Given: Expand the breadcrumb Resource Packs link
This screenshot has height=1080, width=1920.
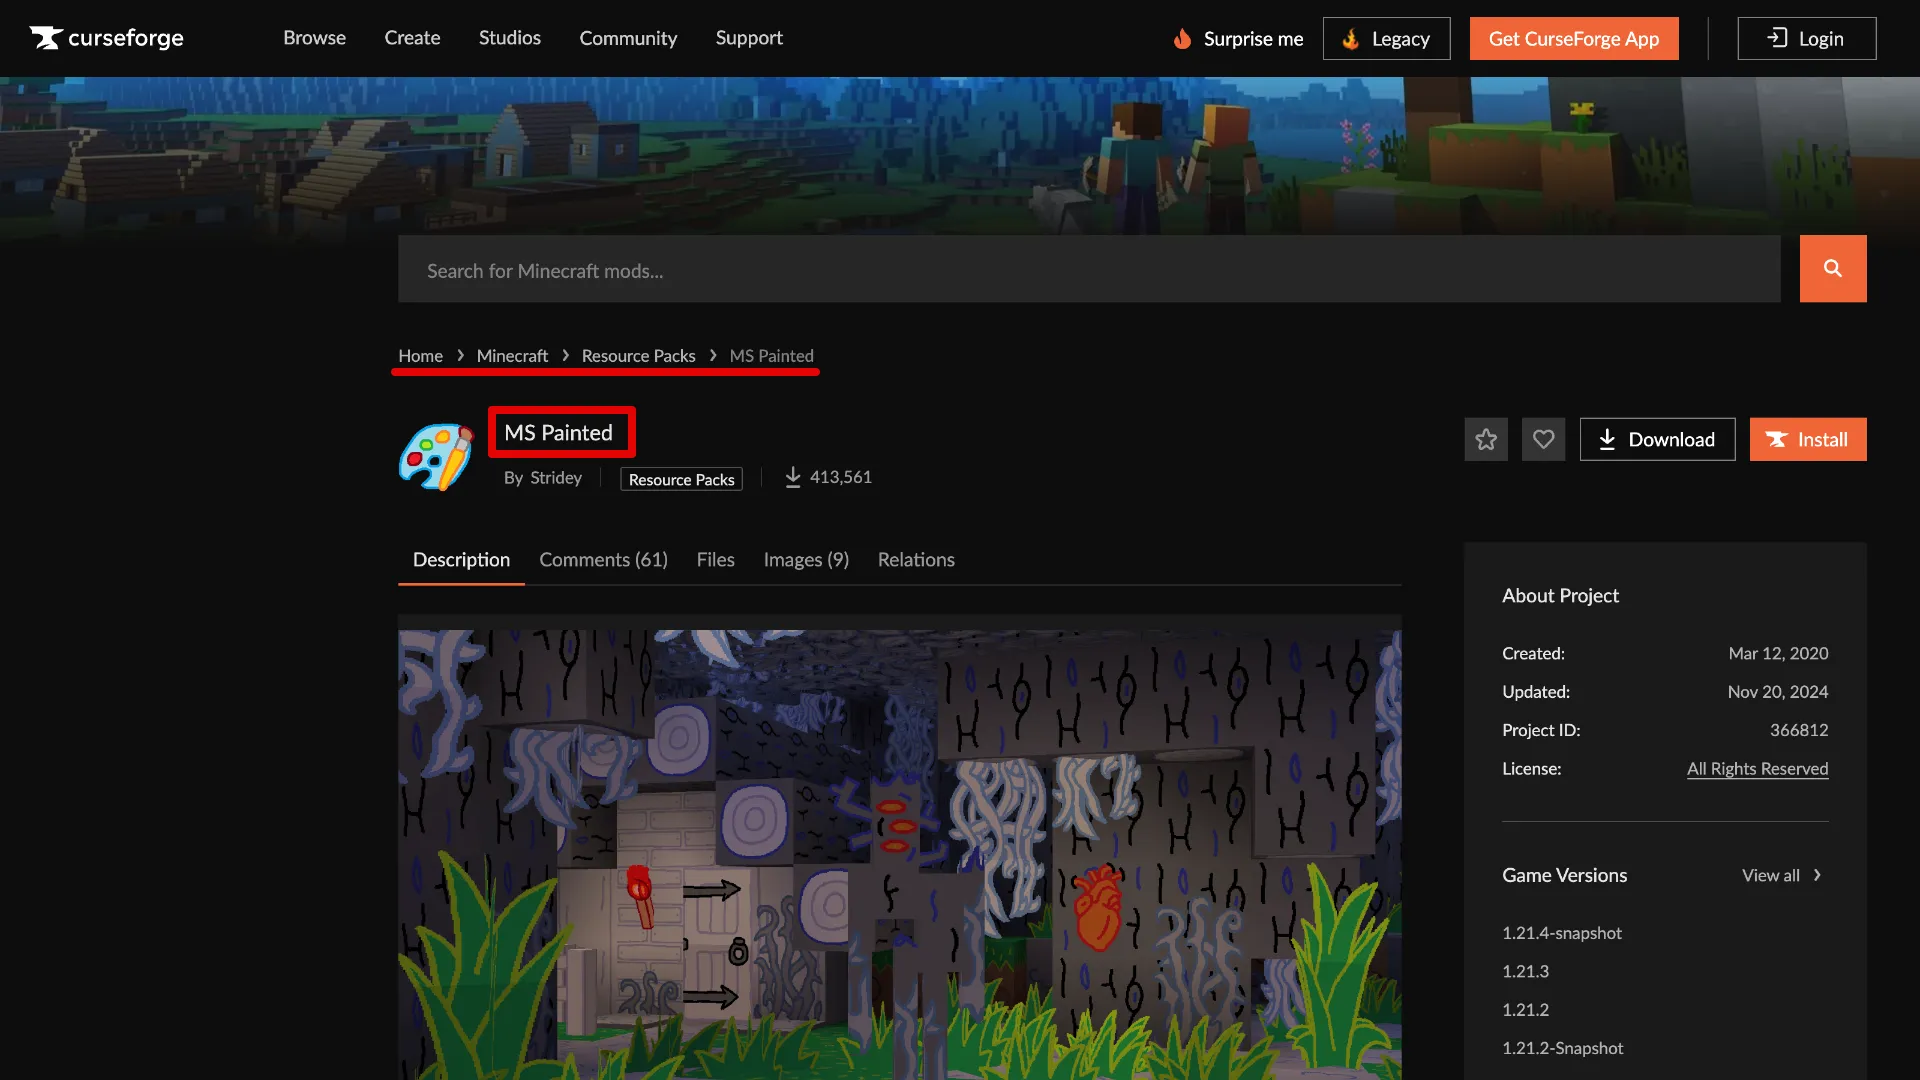Looking at the screenshot, I should [638, 356].
